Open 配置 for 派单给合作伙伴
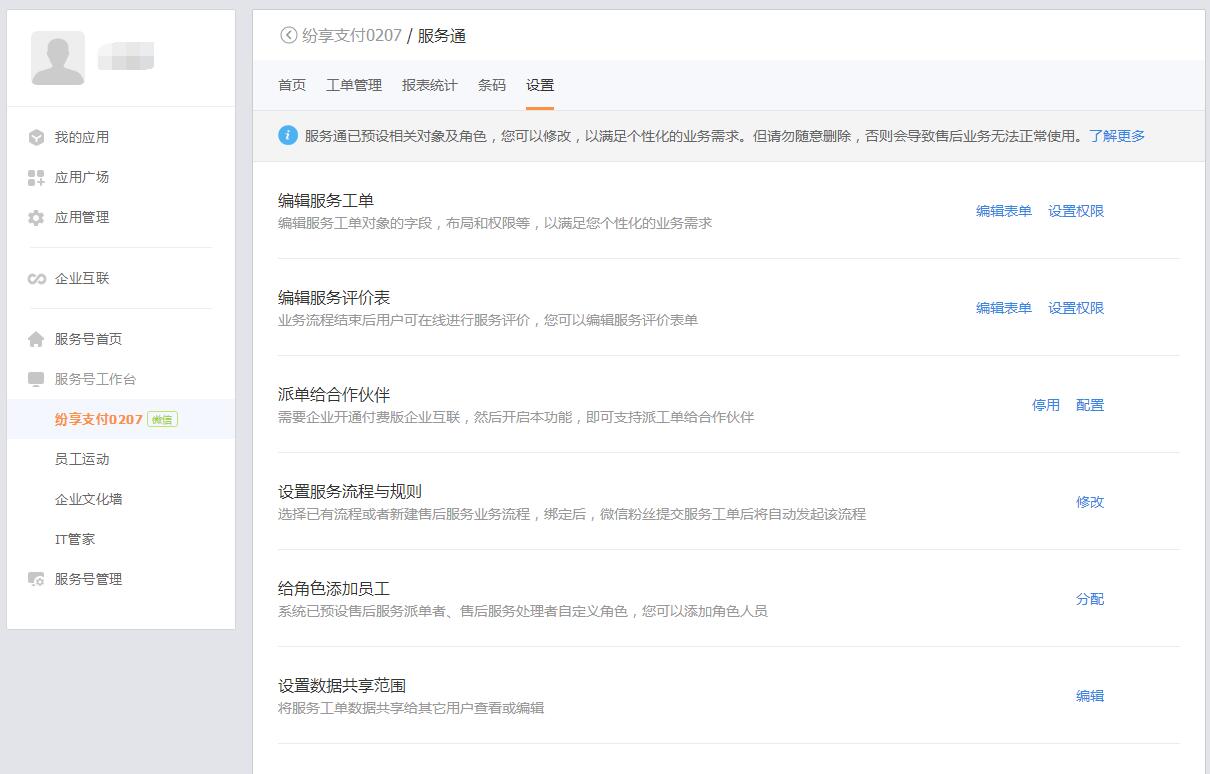The height and width of the screenshot is (774, 1210). tap(1090, 405)
